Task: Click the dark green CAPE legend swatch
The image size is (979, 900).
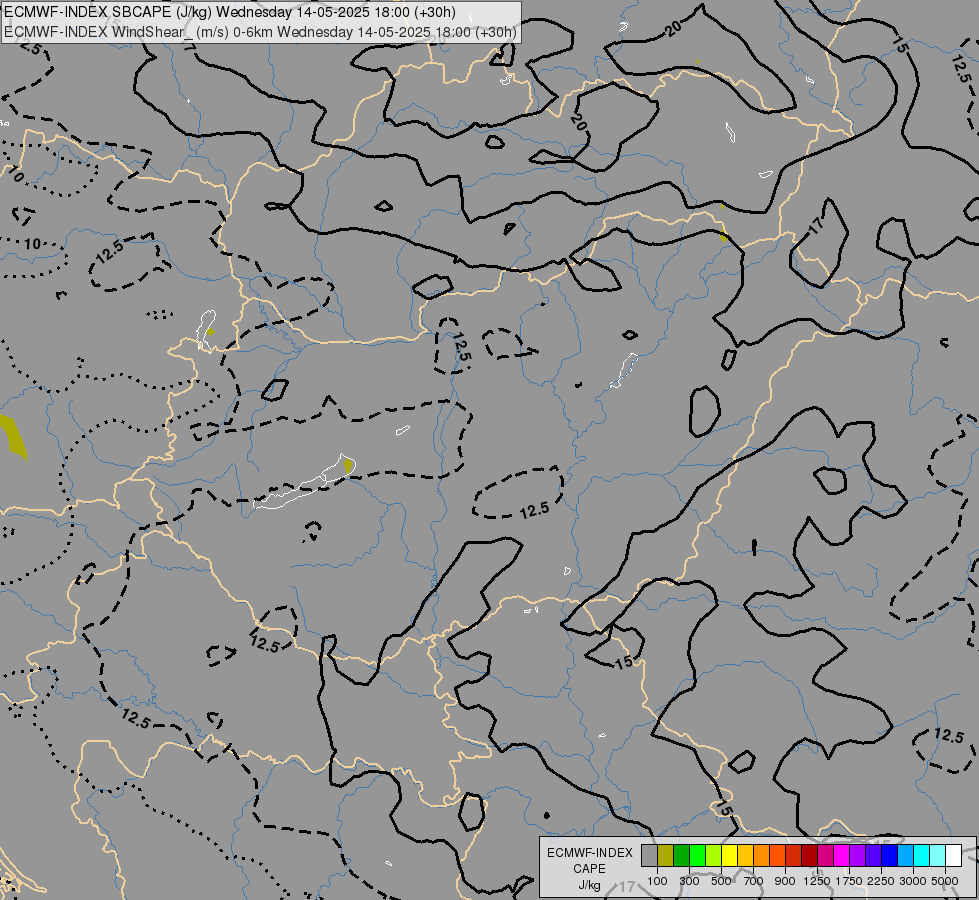Action: point(682,855)
